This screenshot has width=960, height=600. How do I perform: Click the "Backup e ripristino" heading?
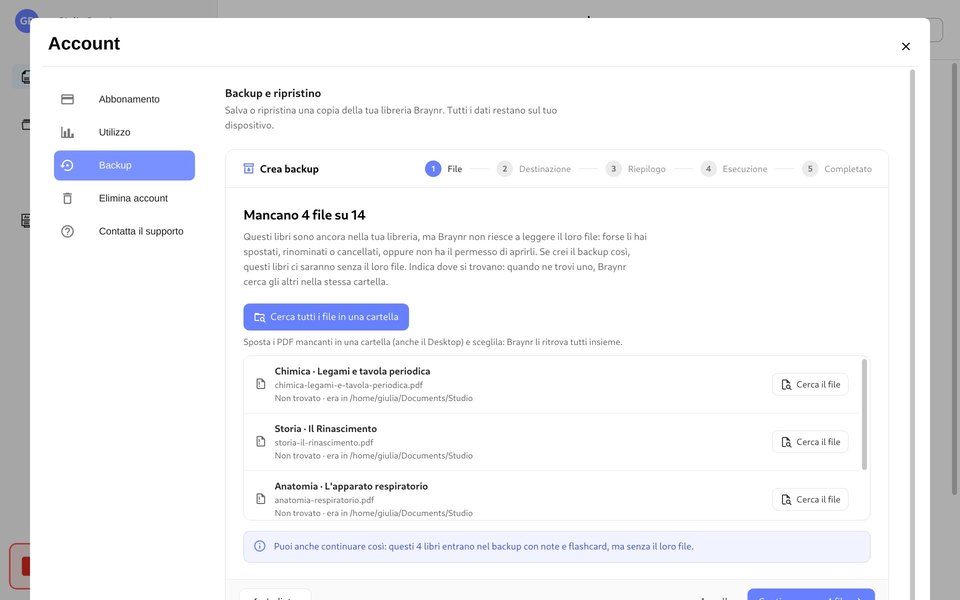pos(273,93)
